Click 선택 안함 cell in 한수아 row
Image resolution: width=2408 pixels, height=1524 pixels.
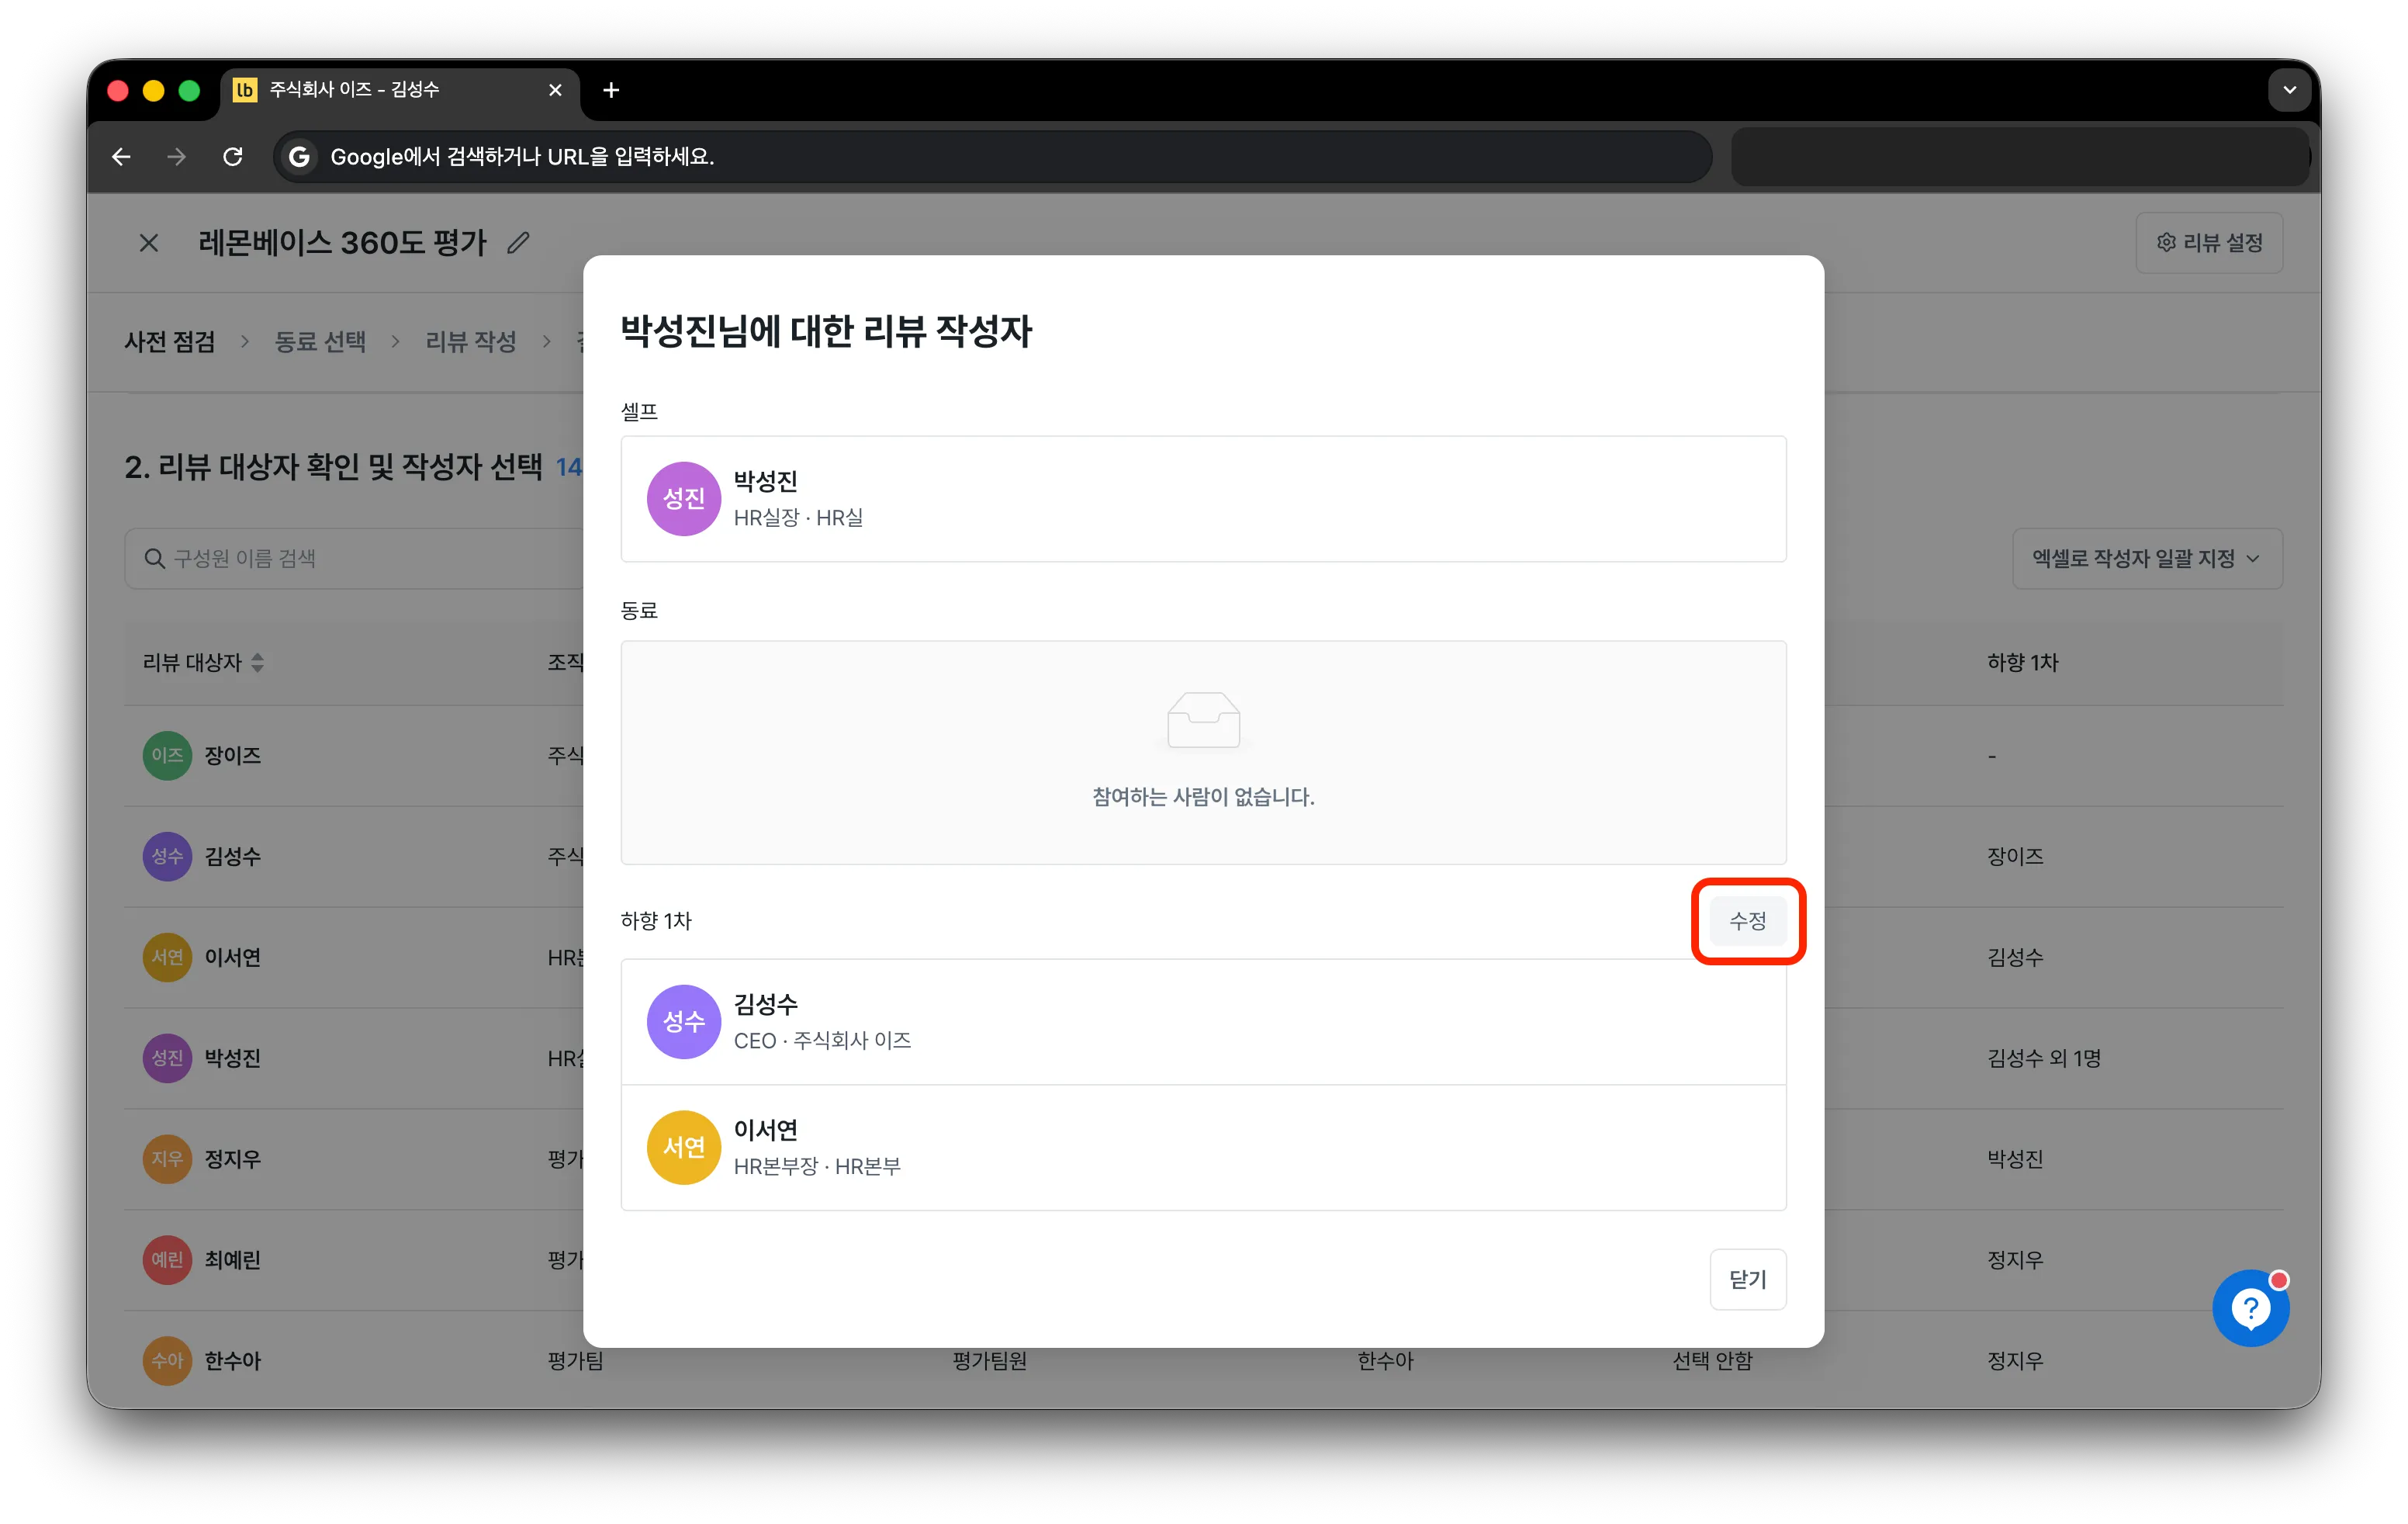point(1712,1360)
